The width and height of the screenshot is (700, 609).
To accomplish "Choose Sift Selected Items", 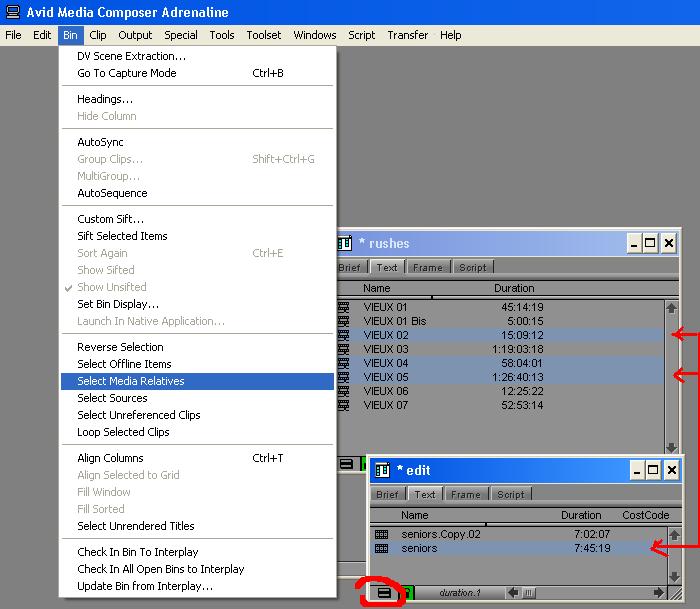I will (x=197, y=236).
